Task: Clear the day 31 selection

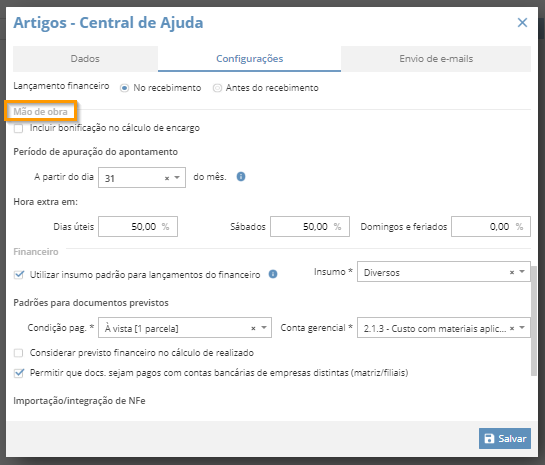Action: tap(167, 178)
